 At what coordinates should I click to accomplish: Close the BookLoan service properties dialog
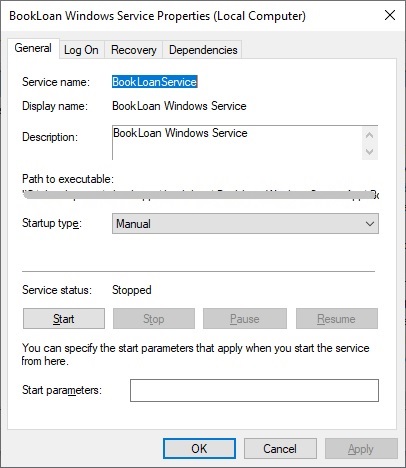click(390, 15)
